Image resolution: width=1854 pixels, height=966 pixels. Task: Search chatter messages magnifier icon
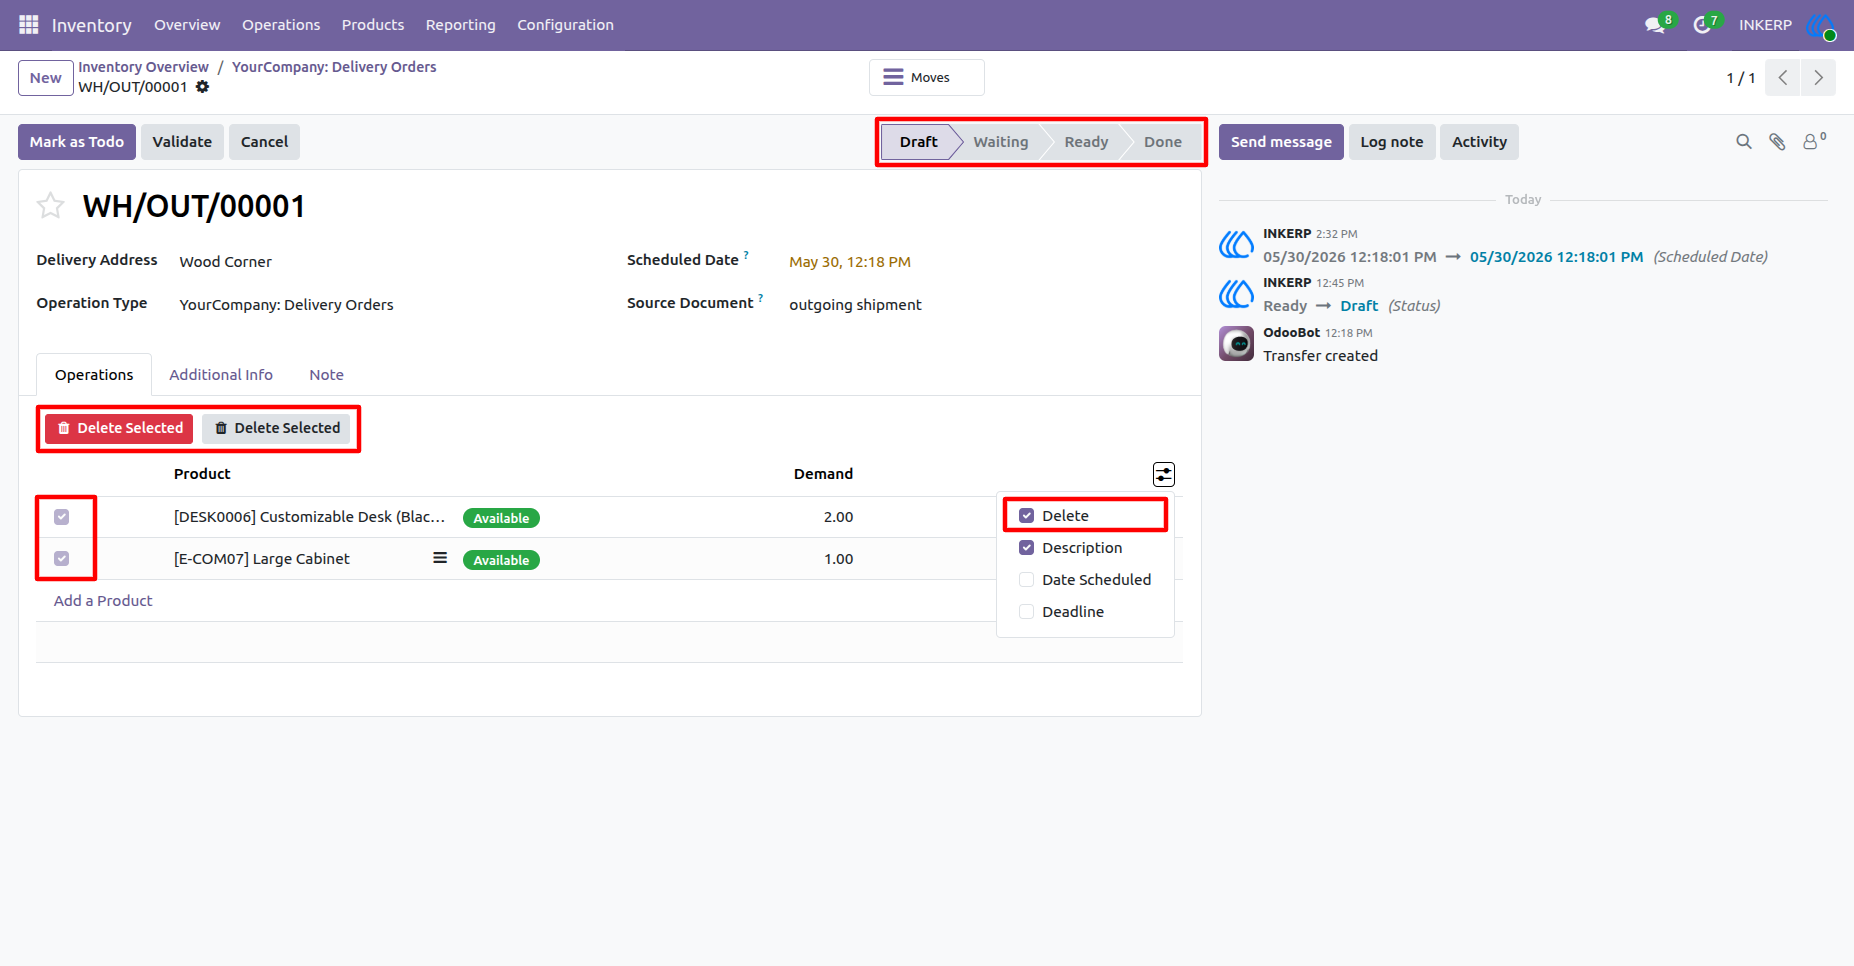point(1744,142)
